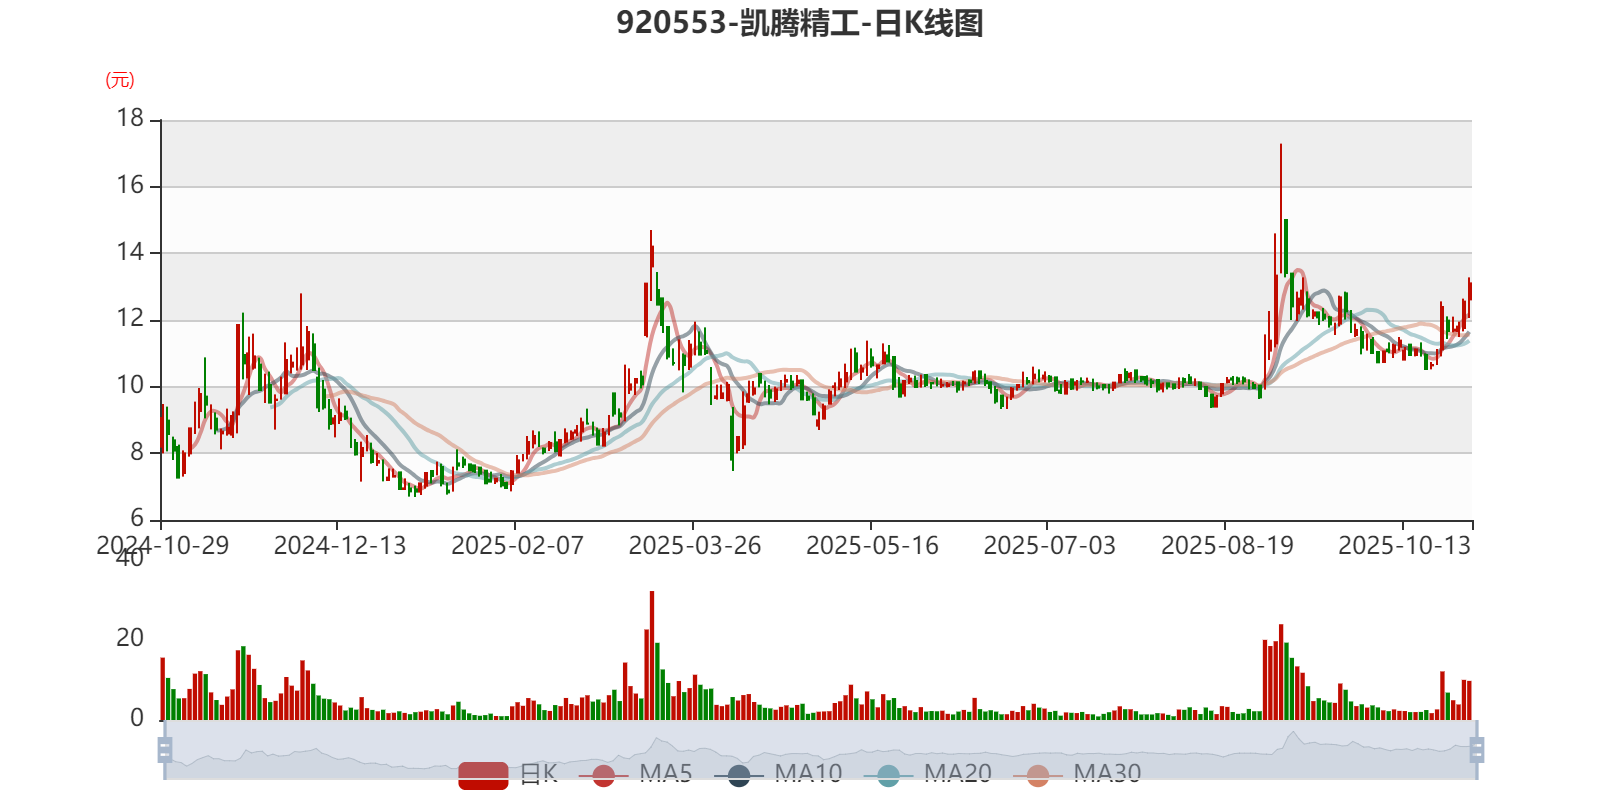
Task: Select the 2025-10-13 date label
Action: (1404, 546)
